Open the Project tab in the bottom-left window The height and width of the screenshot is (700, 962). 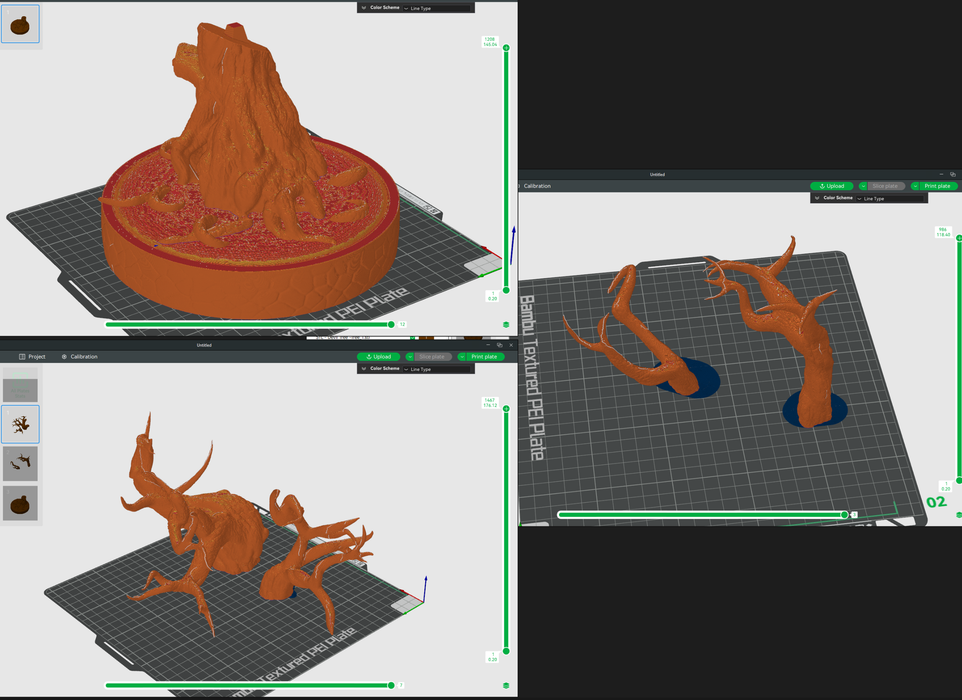click(x=32, y=357)
